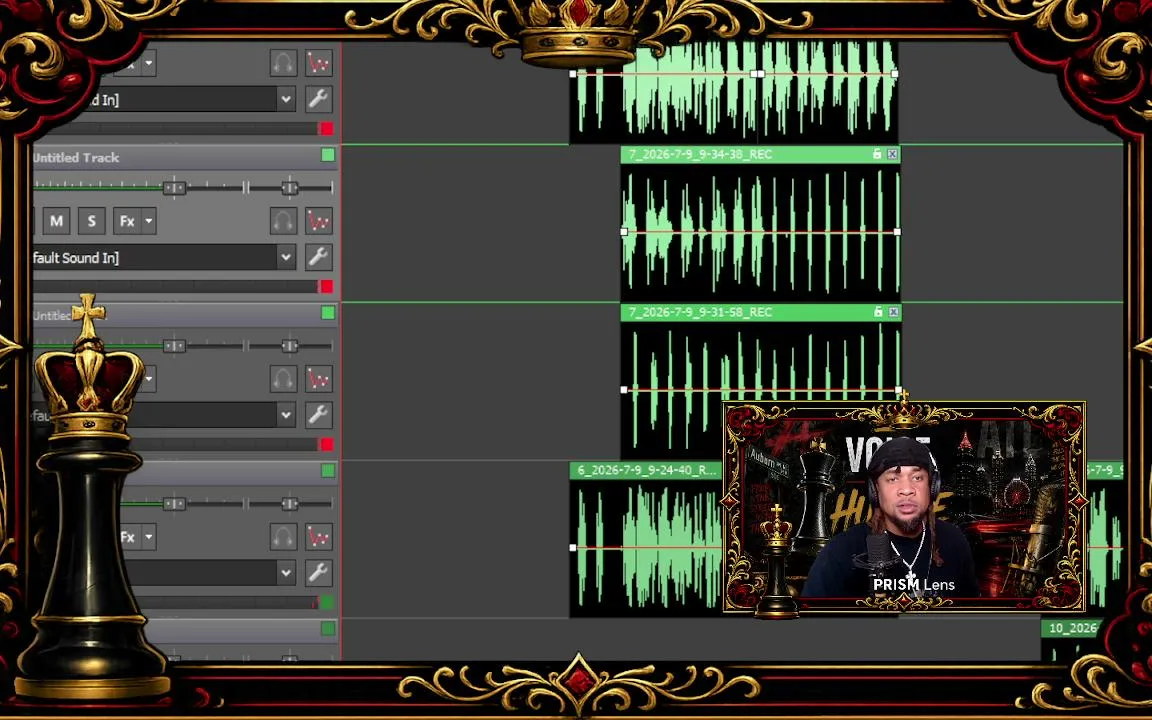Mute Untitled Track with the M button
The width and height of the screenshot is (1152, 720).
(x=57, y=220)
